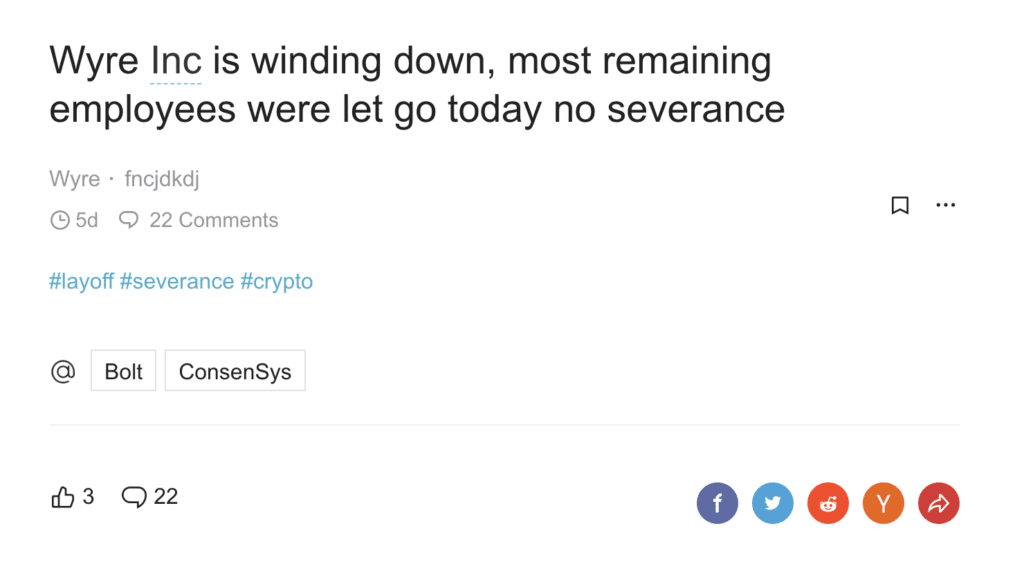The width and height of the screenshot is (1024, 562).
Task: Open the #layoff hashtag
Action: point(82,281)
